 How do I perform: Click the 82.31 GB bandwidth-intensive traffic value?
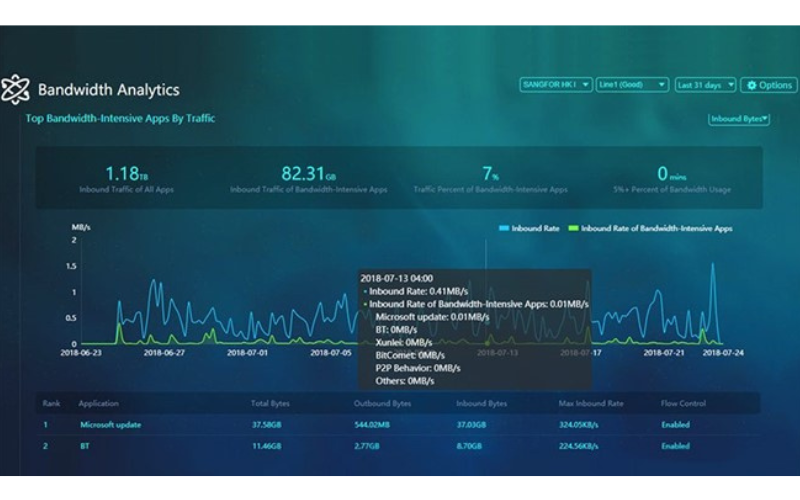click(x=309, y=174)
